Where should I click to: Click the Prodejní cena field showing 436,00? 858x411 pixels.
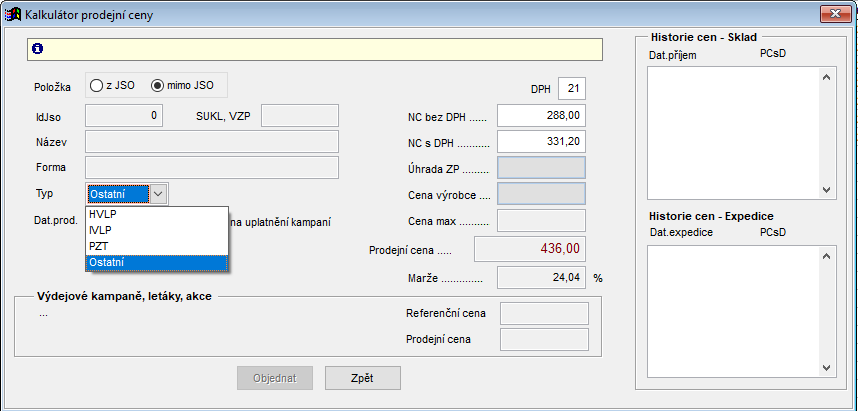pos(529,248)
